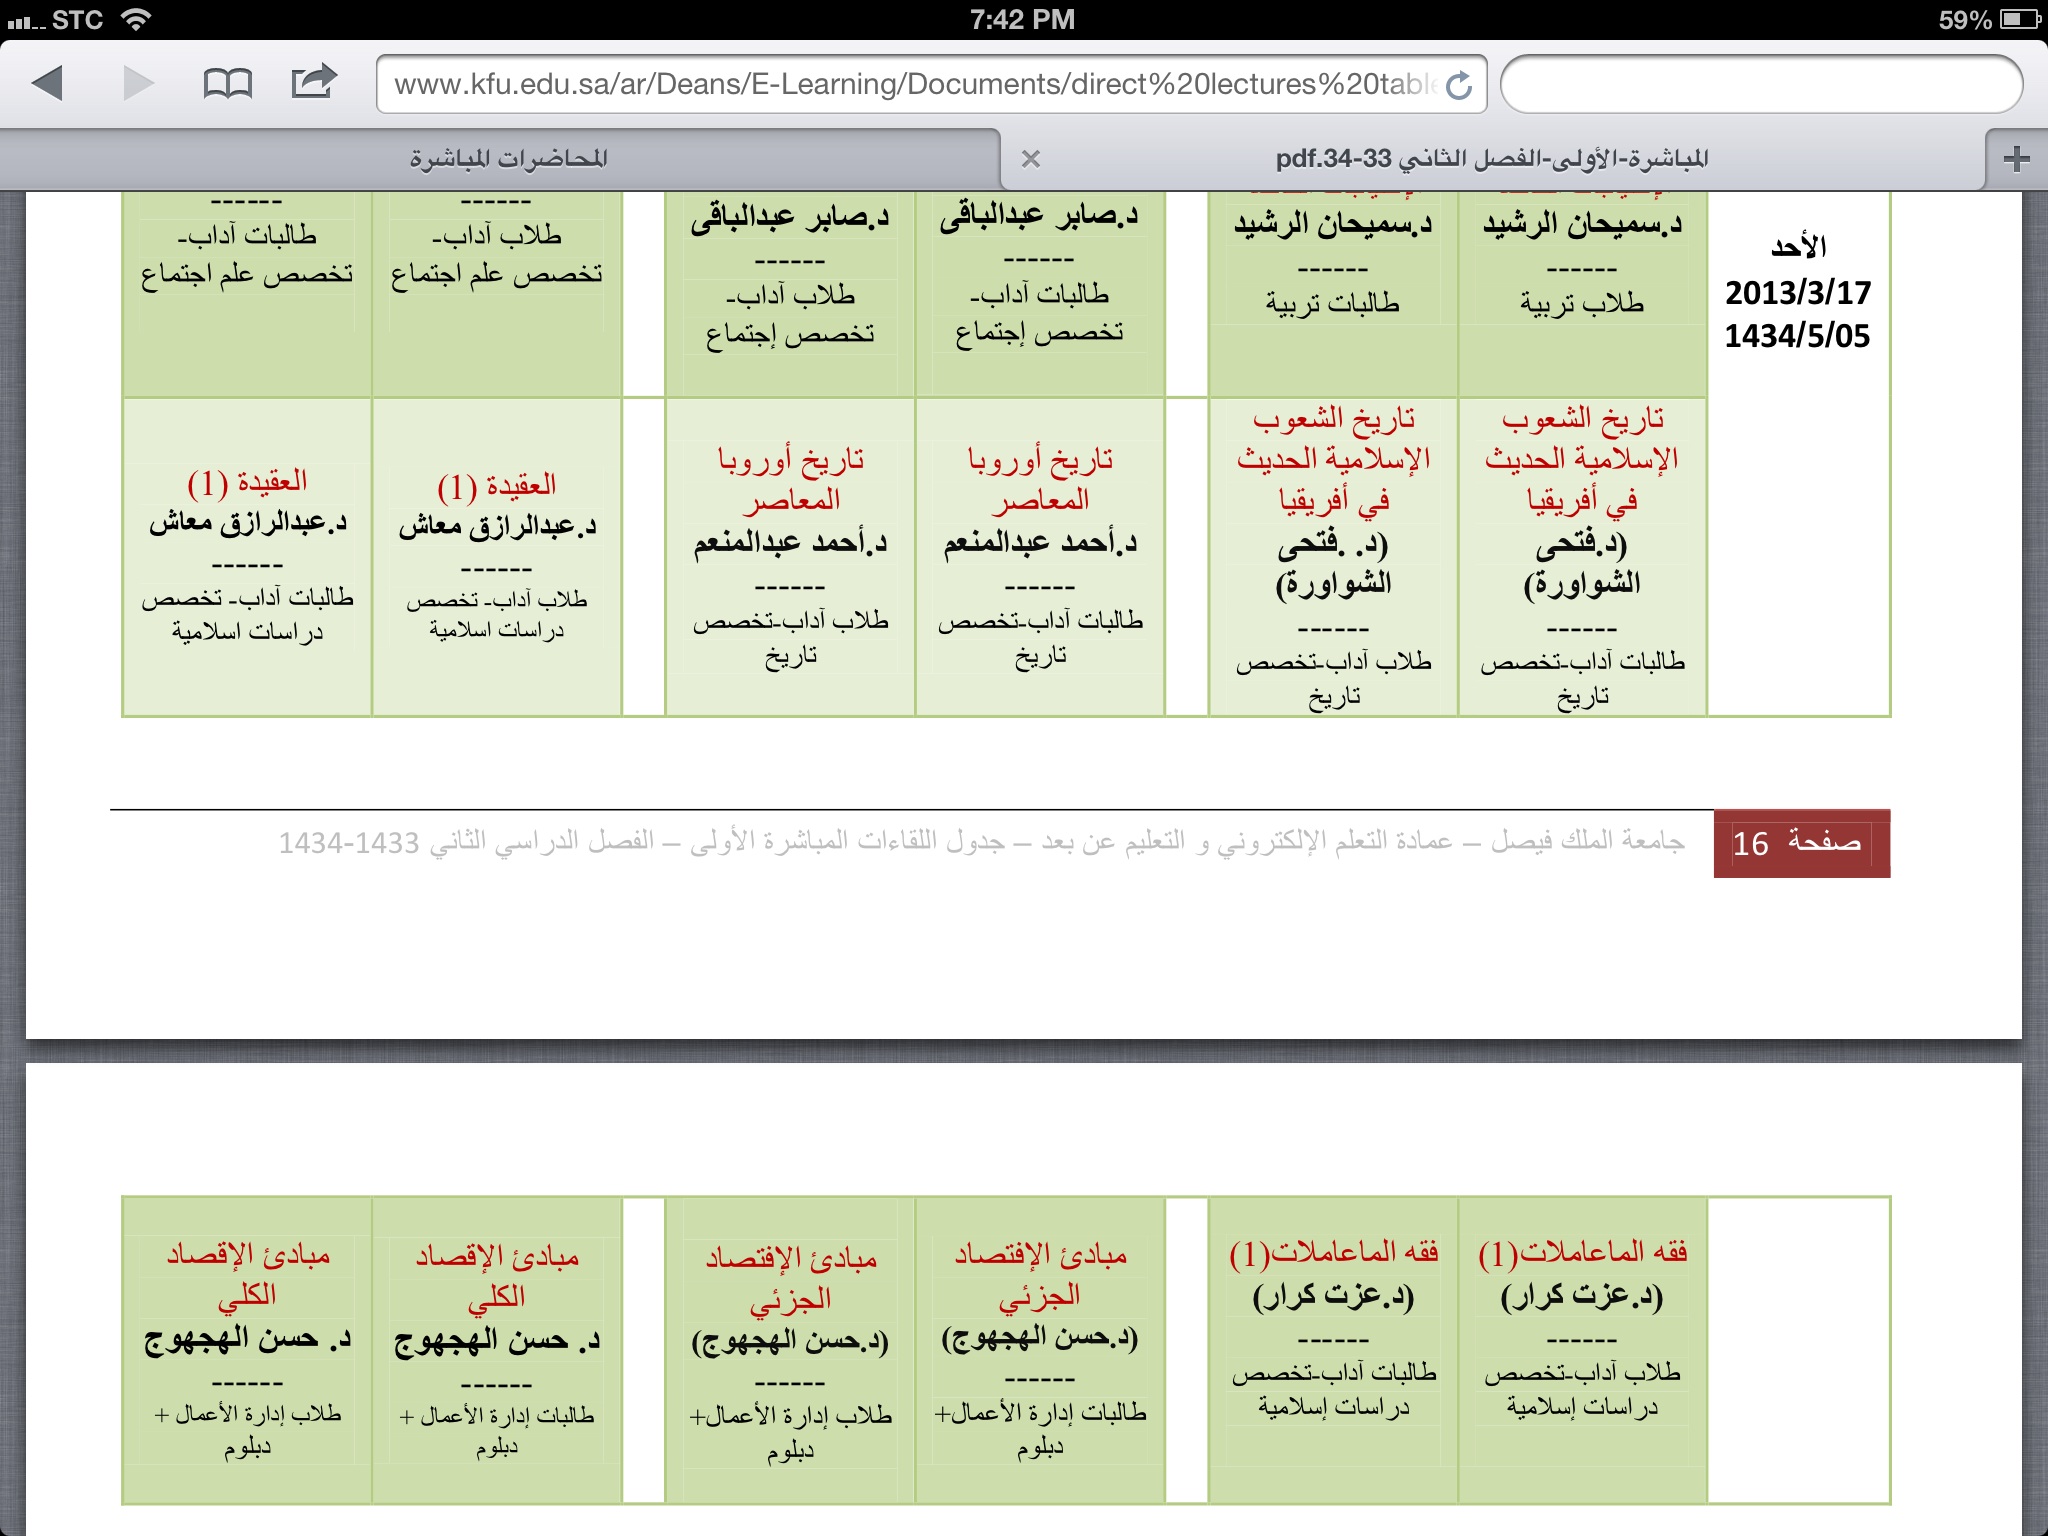Tap the share arrow icon
Screen dimensions: 2048x1536
pyautogui.click(x=314, y=82)
